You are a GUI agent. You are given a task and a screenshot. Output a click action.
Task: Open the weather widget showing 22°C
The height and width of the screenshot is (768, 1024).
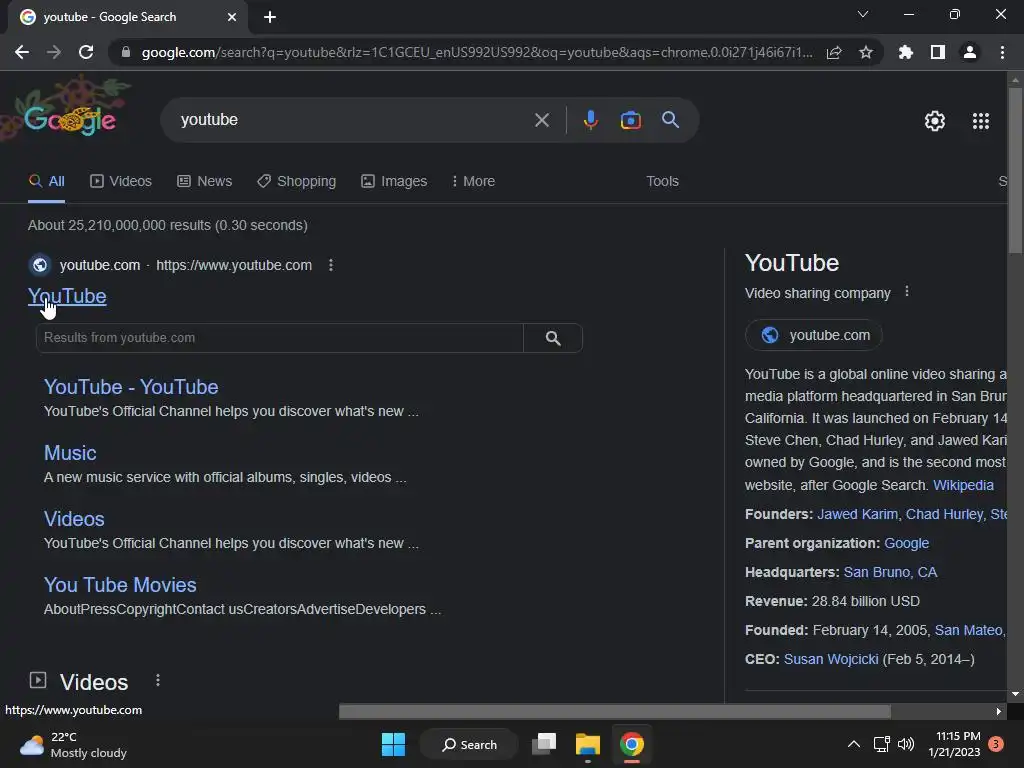(73, 744)
